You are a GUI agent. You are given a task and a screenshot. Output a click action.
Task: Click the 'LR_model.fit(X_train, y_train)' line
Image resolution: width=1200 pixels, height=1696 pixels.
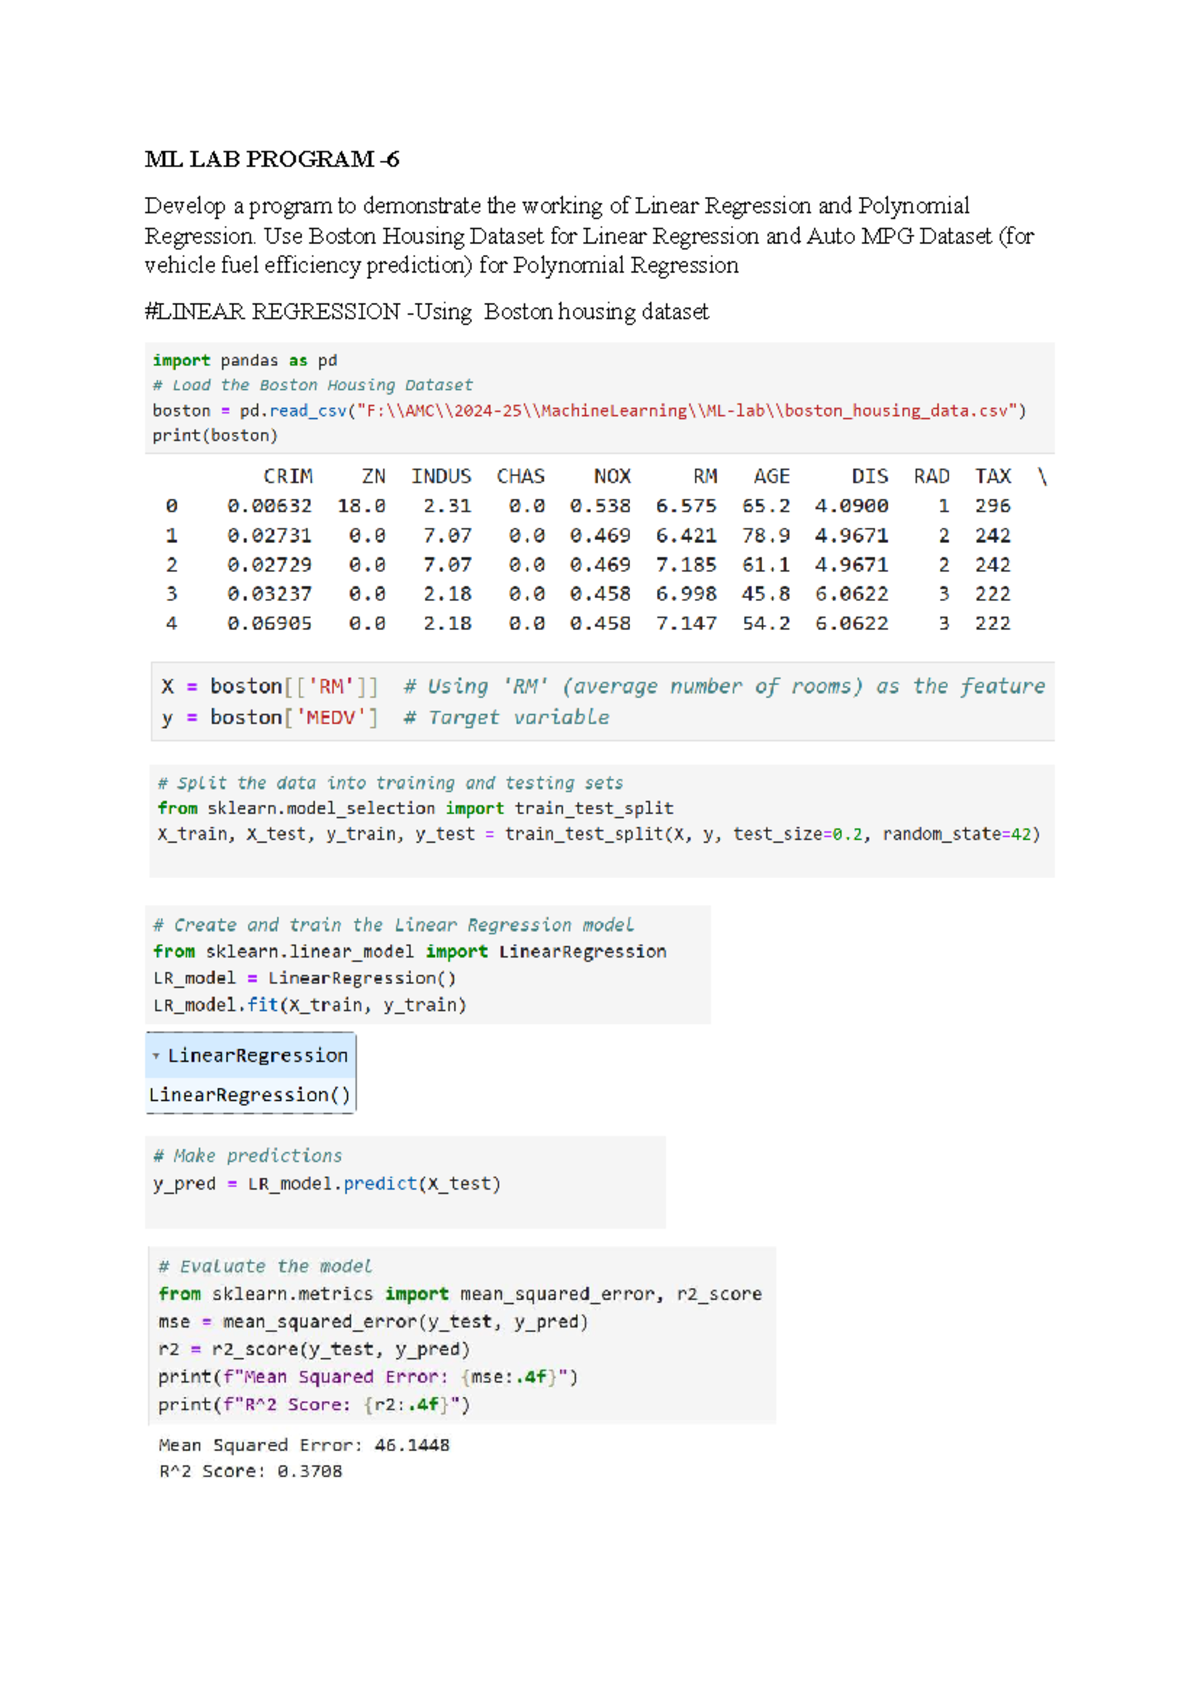310,1006
